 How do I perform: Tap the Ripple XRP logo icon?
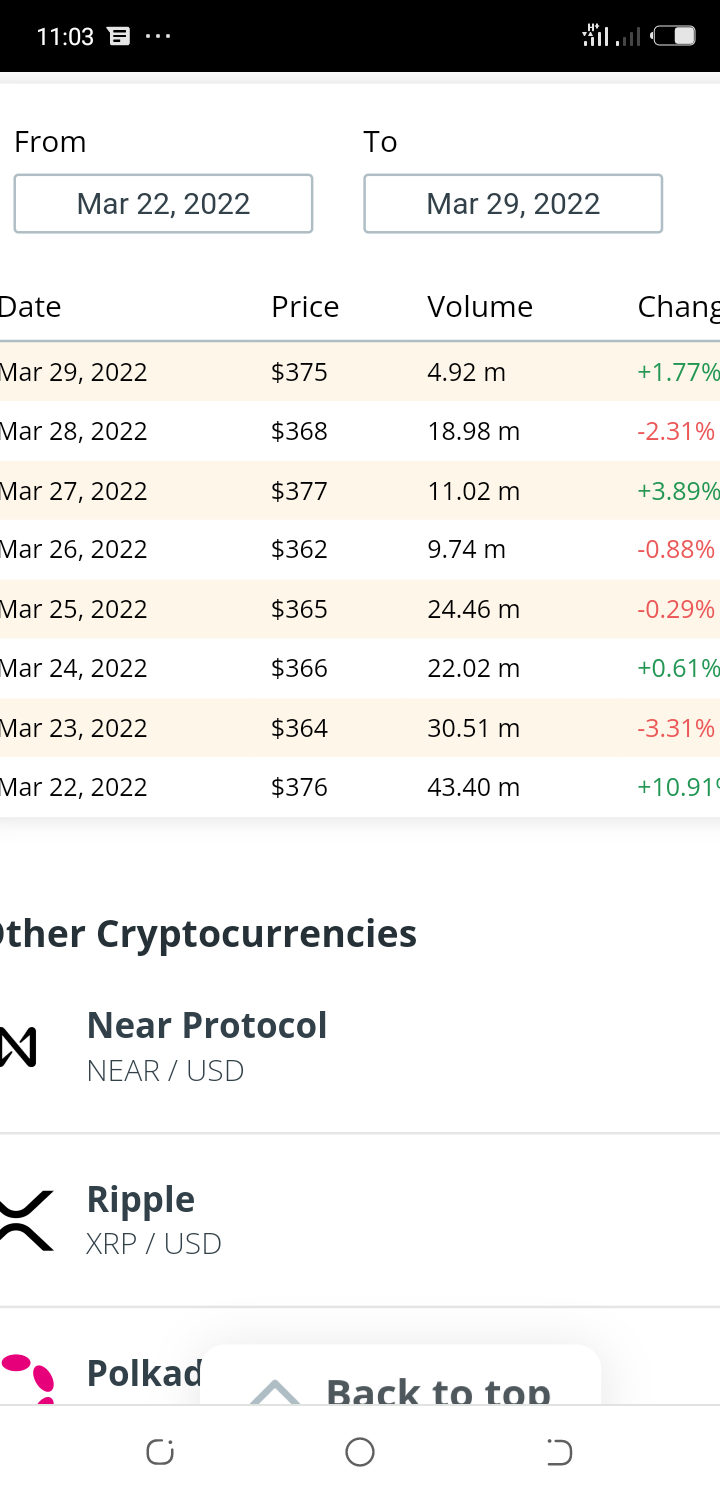pos(26,1221)
